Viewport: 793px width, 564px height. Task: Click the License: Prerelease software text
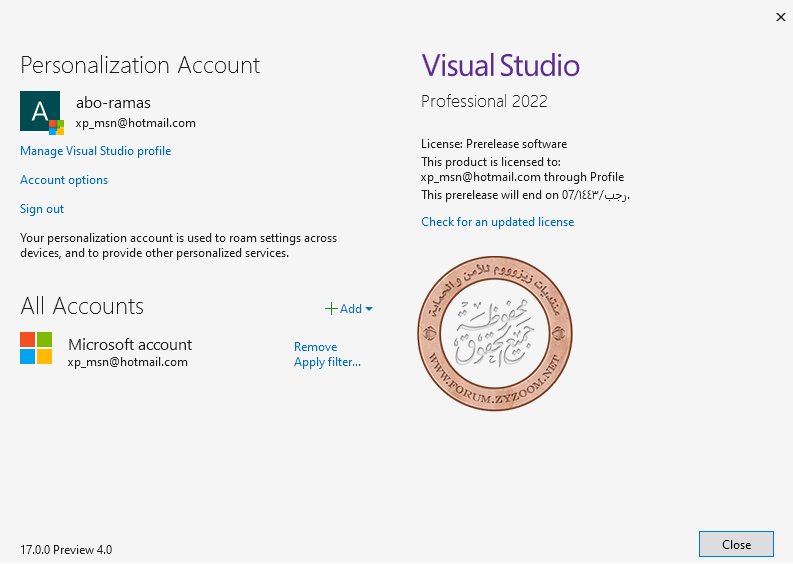(x=494, y=144)
